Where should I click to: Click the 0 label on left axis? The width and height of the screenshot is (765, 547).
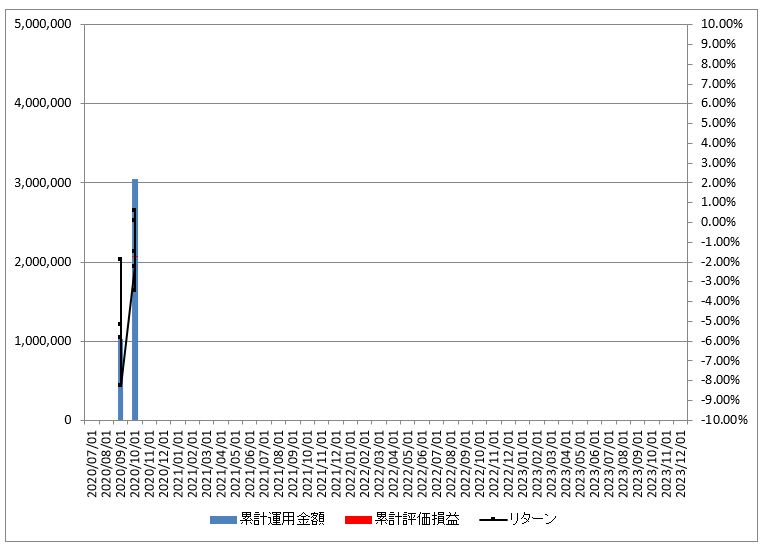click(x=67, y=420)
